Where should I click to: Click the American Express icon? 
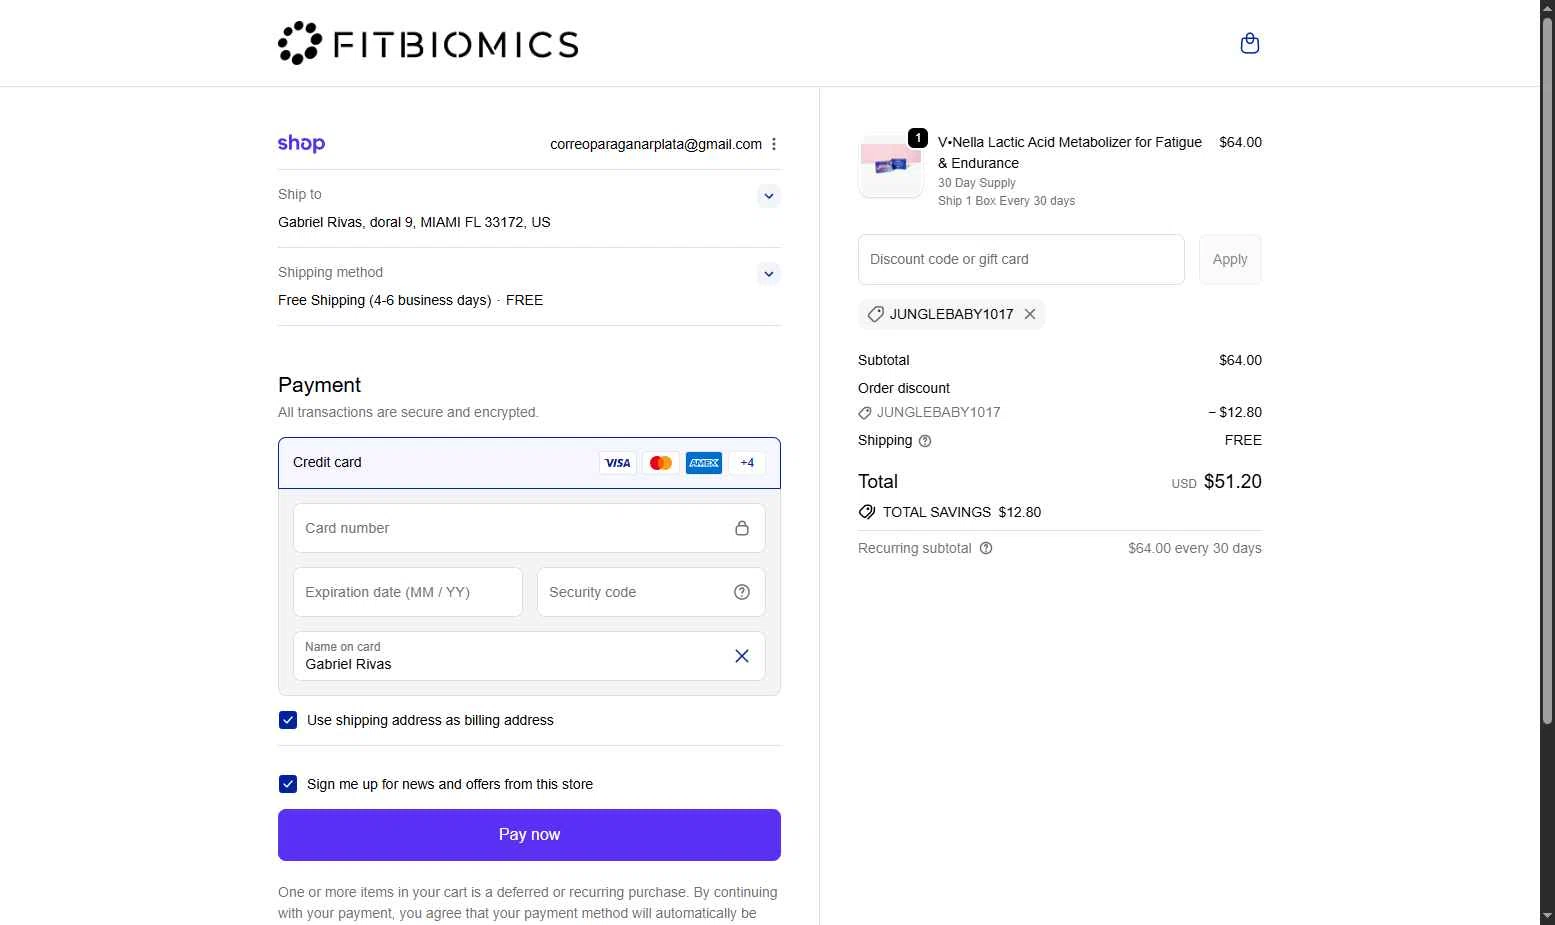coord(704,463)
